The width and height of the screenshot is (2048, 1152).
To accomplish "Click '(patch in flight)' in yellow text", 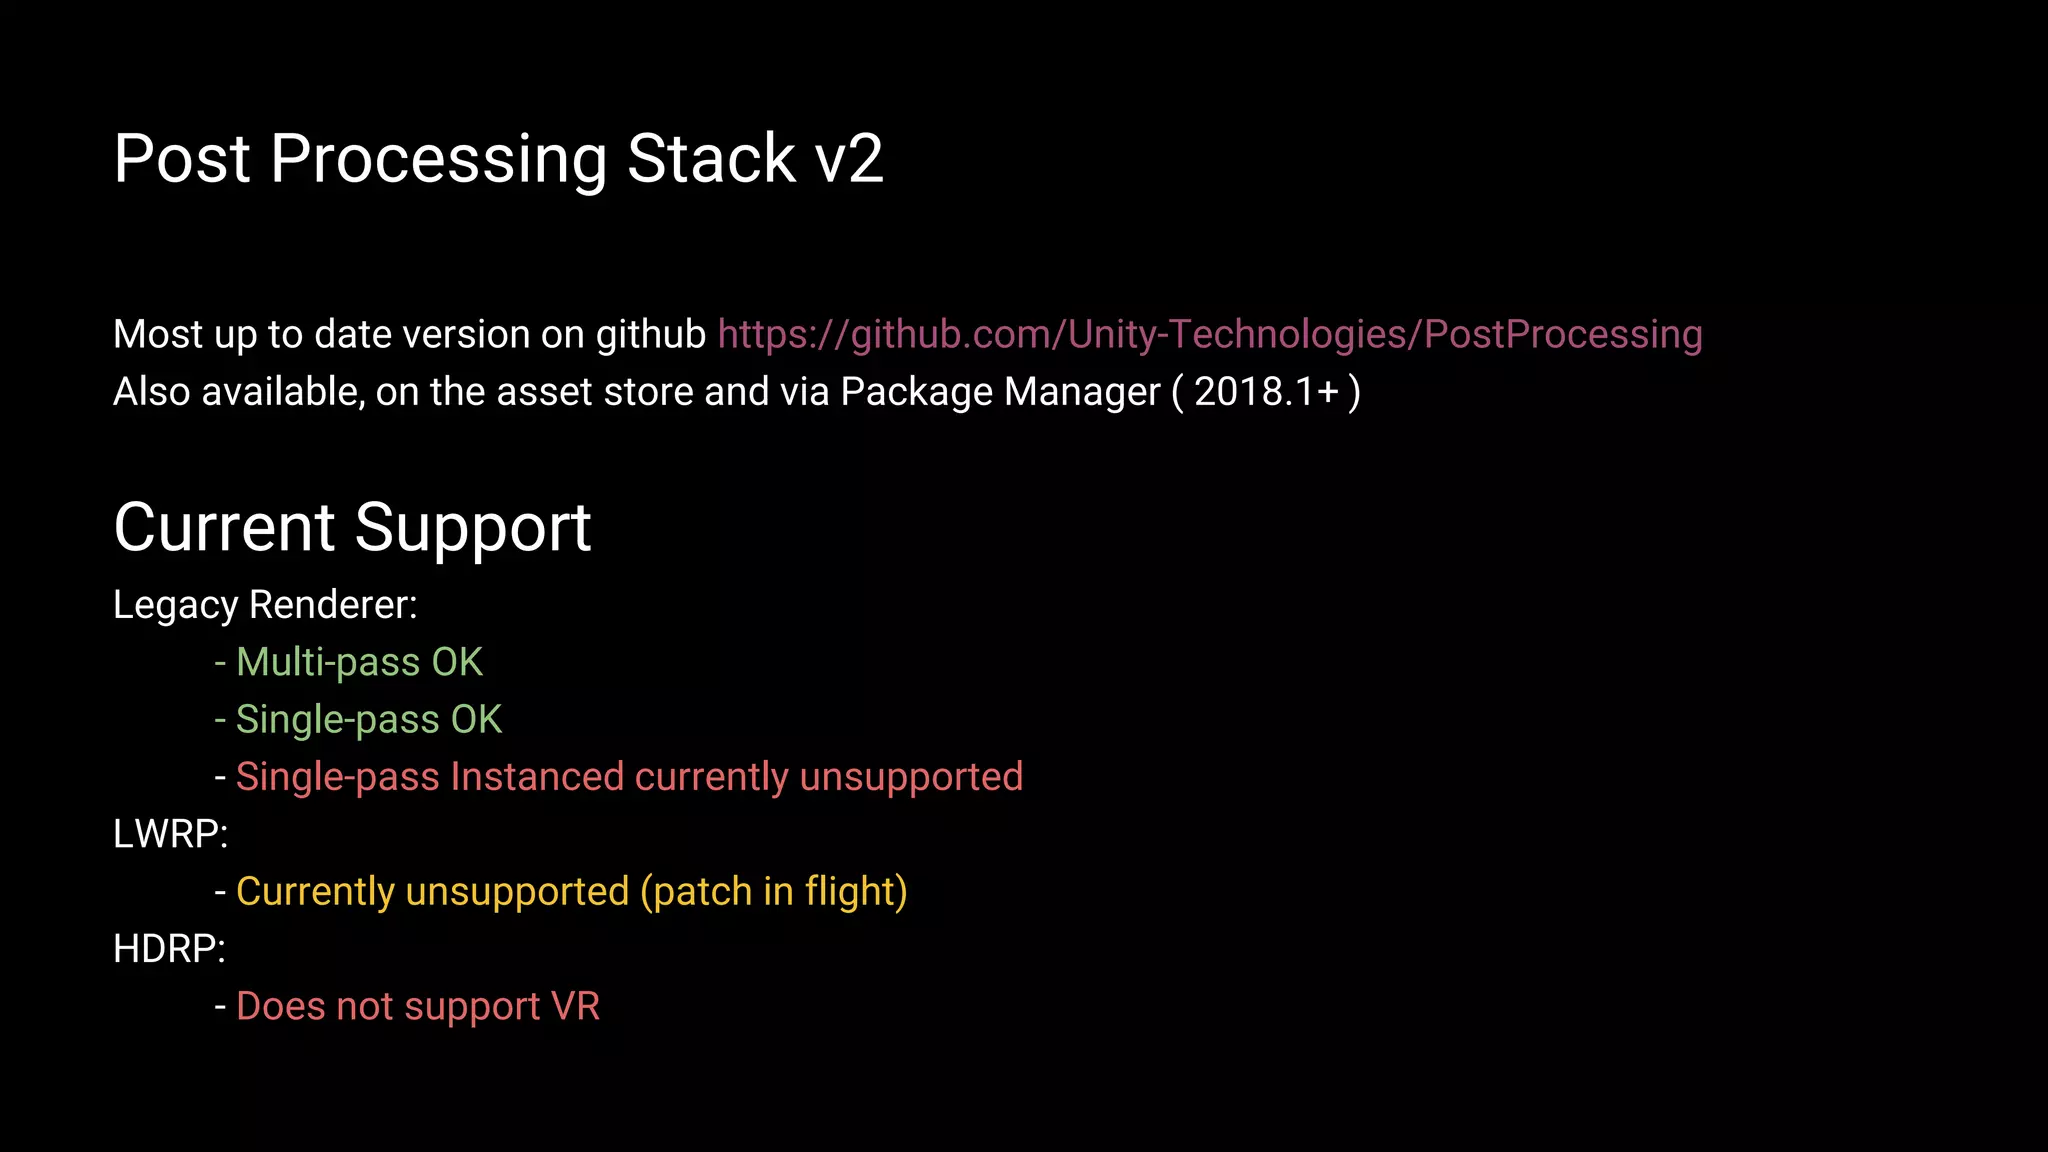I will [x=774, y=892].
